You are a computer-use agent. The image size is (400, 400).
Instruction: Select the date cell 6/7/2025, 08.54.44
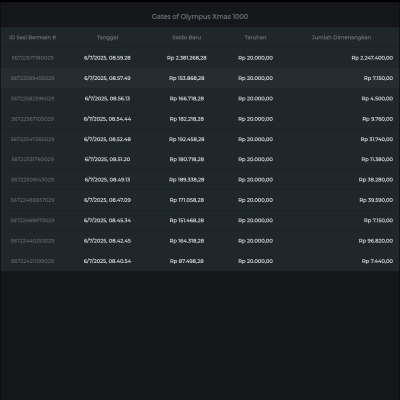(107, 119)
